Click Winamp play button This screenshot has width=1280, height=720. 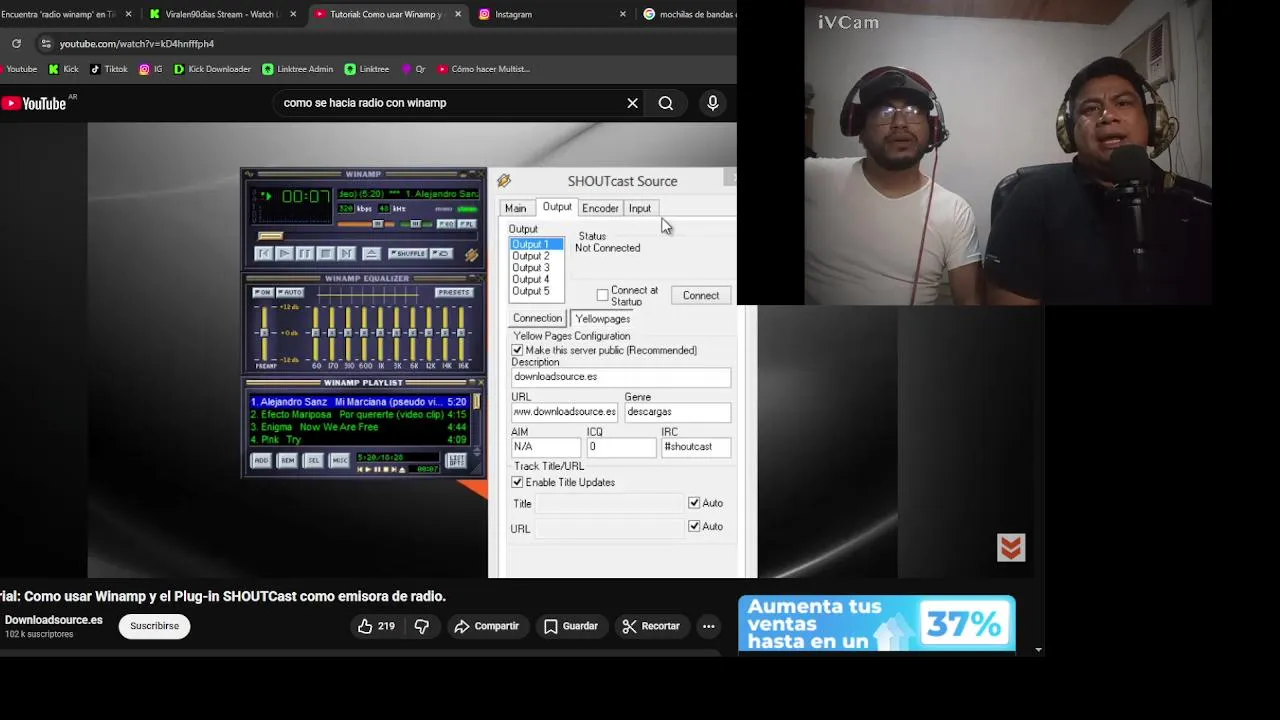[x=284, y=253]
